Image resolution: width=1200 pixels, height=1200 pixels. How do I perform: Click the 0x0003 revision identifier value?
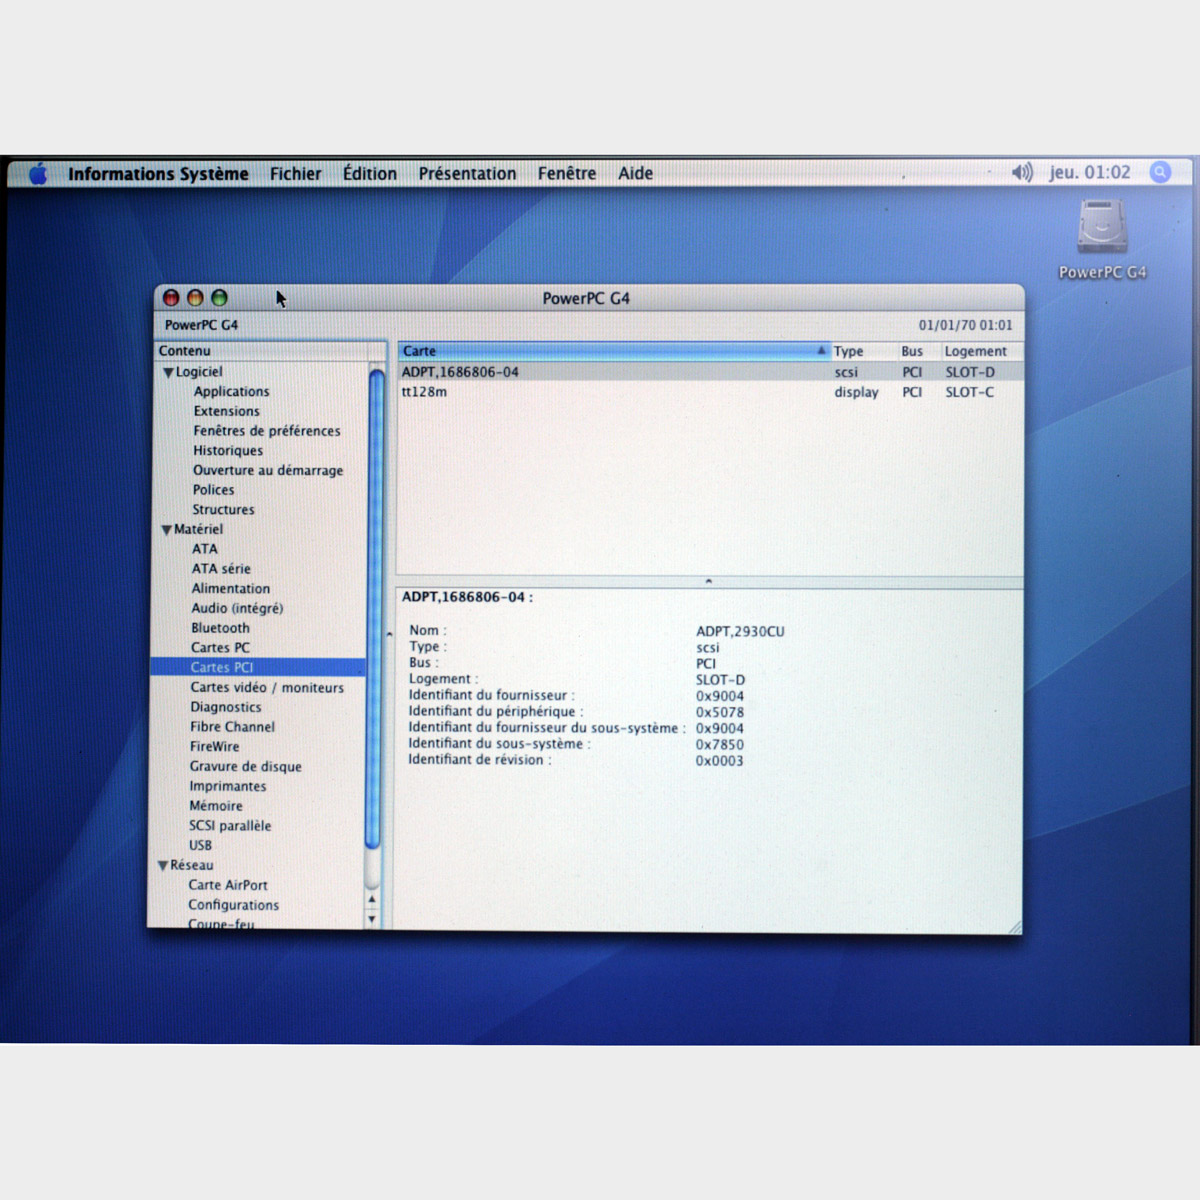[x=720, y=761]
